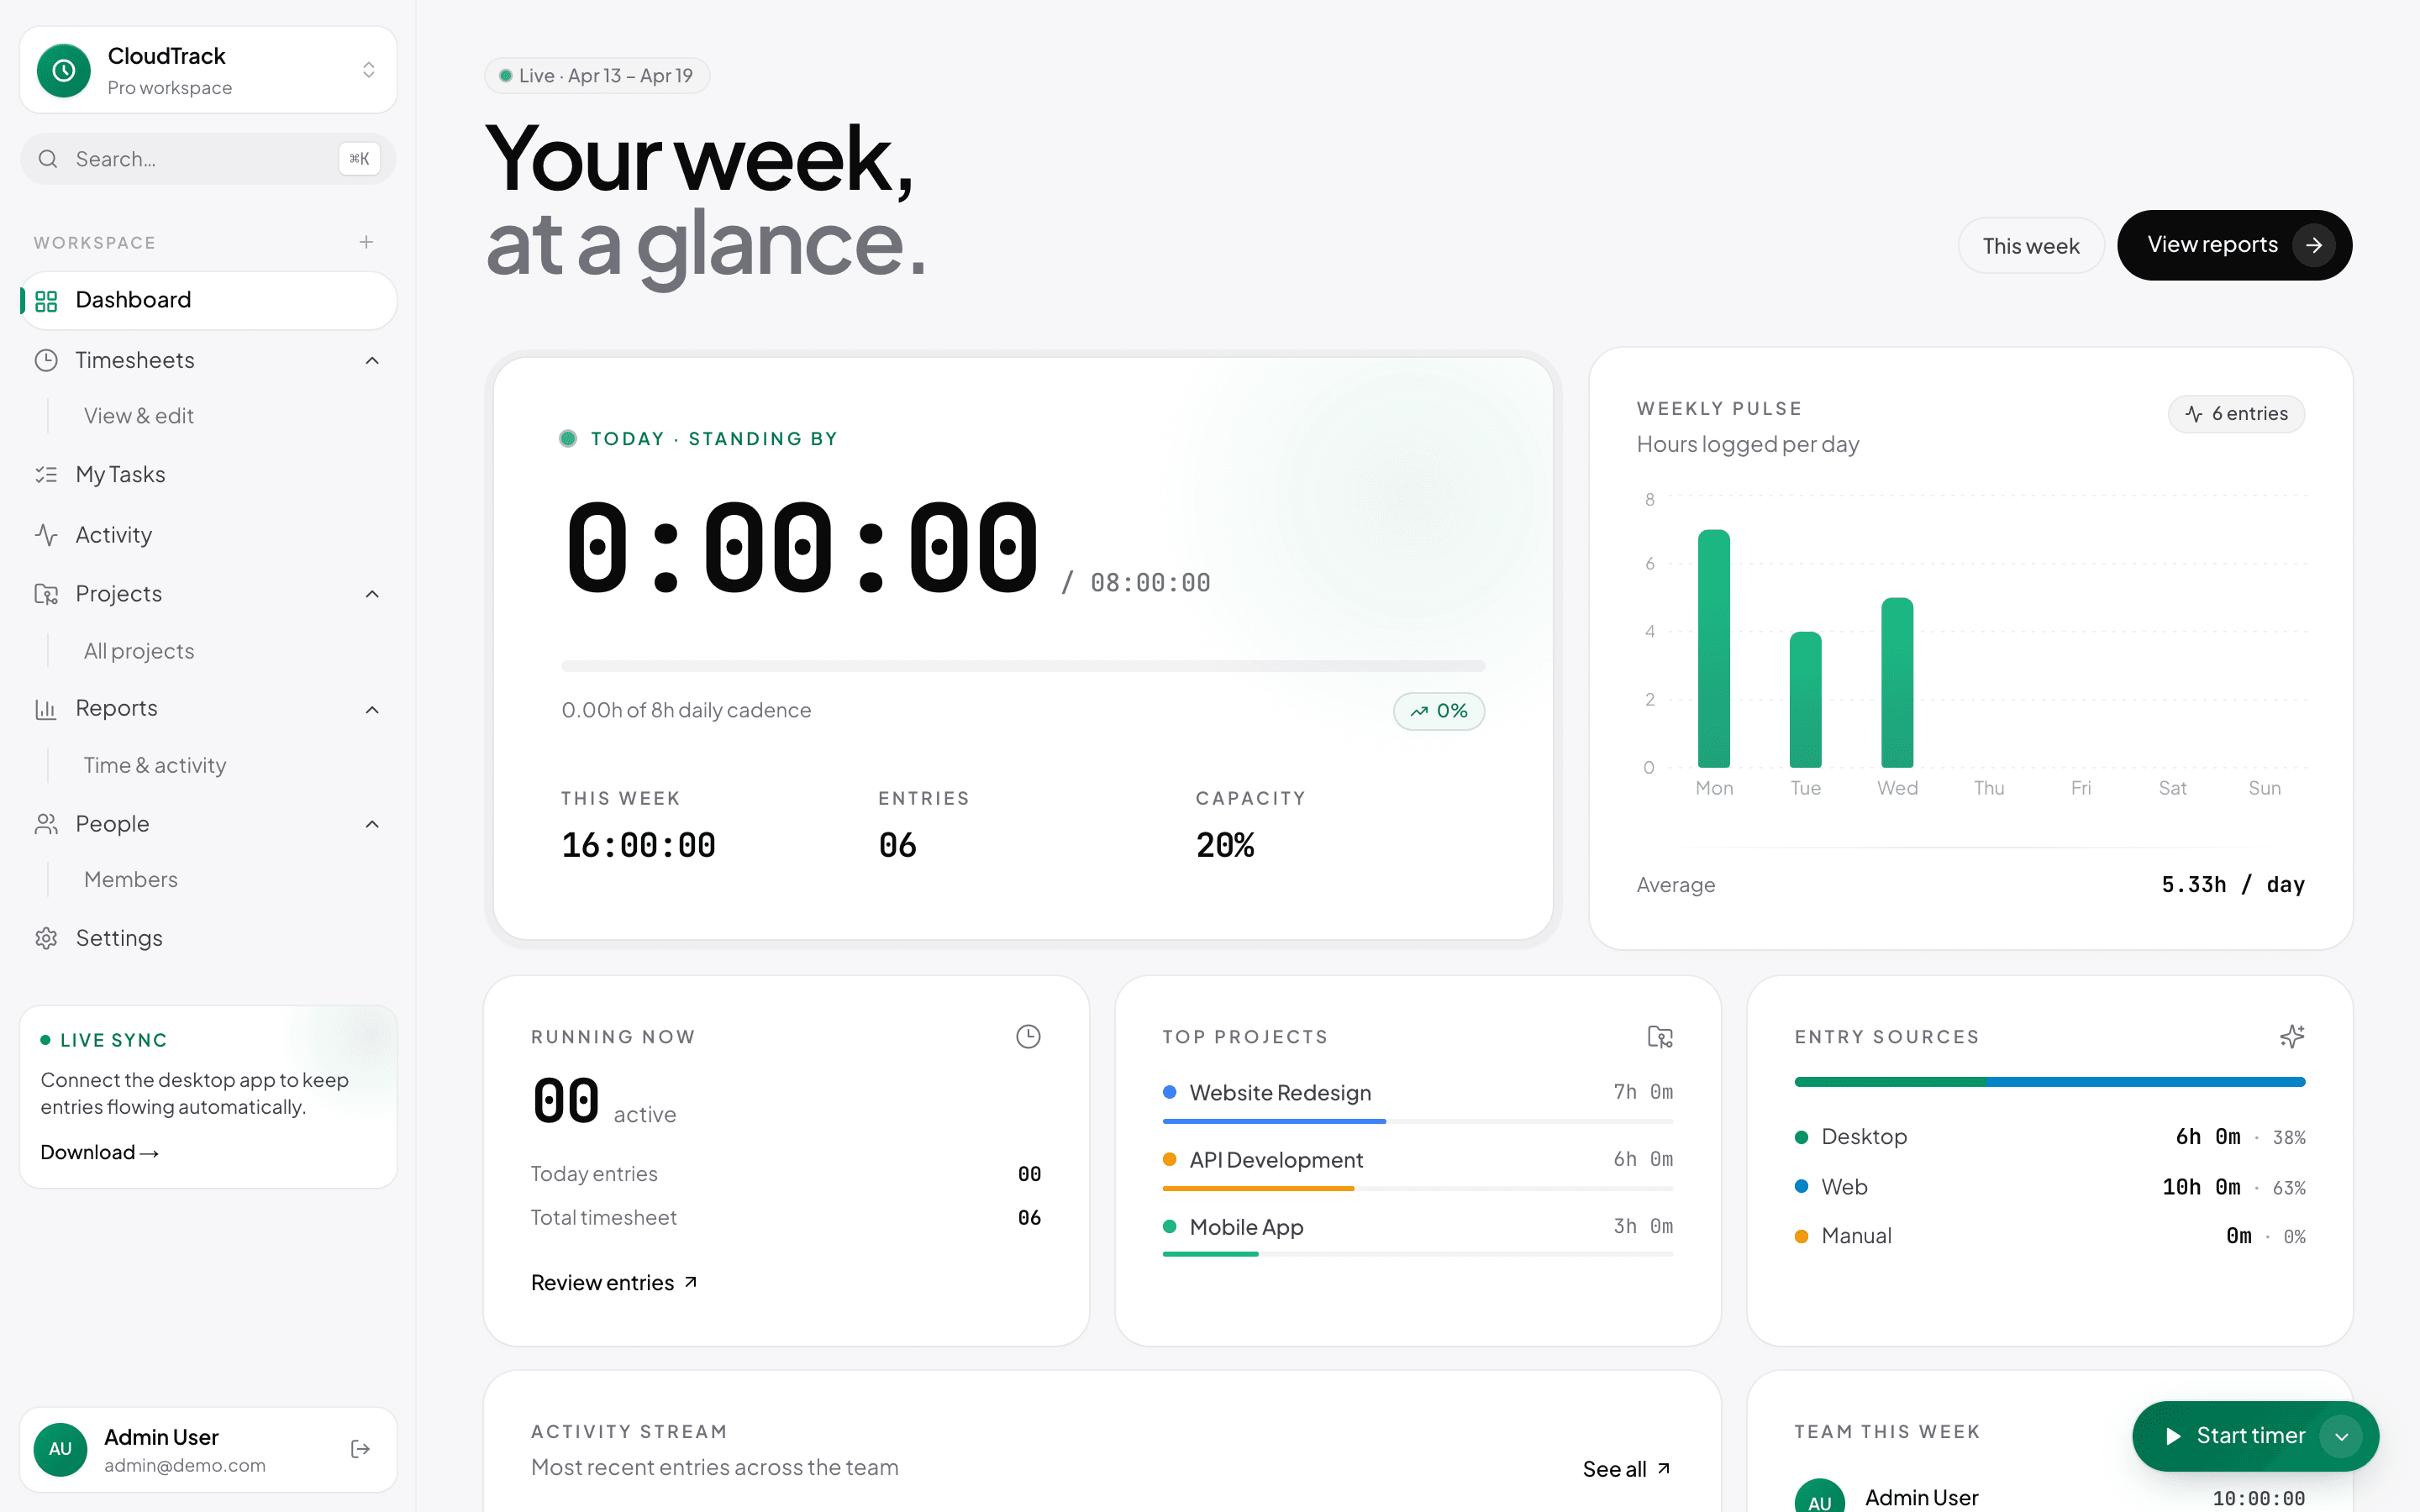The image size is (2420, 1512).
Task: Click the Web source blue dot
Action: click(x=1802, y=1187)
